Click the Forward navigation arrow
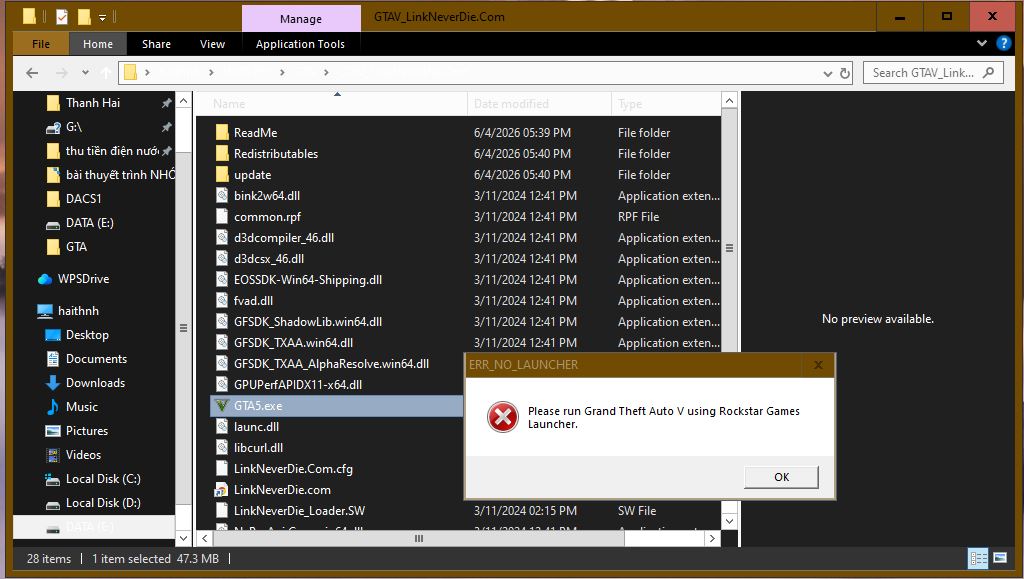 tap(61, 73)
